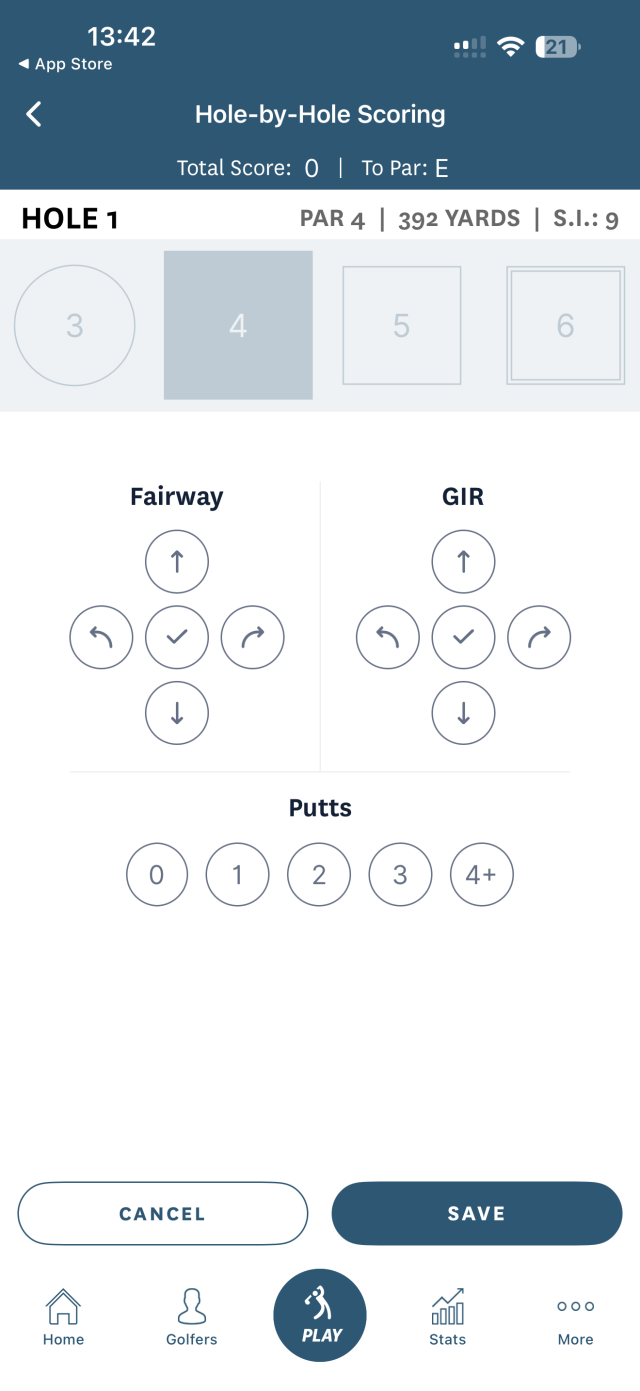This screenshot has width=640, height=1391.
Task: Select 2 putts
Action: [x=319, y=875]
